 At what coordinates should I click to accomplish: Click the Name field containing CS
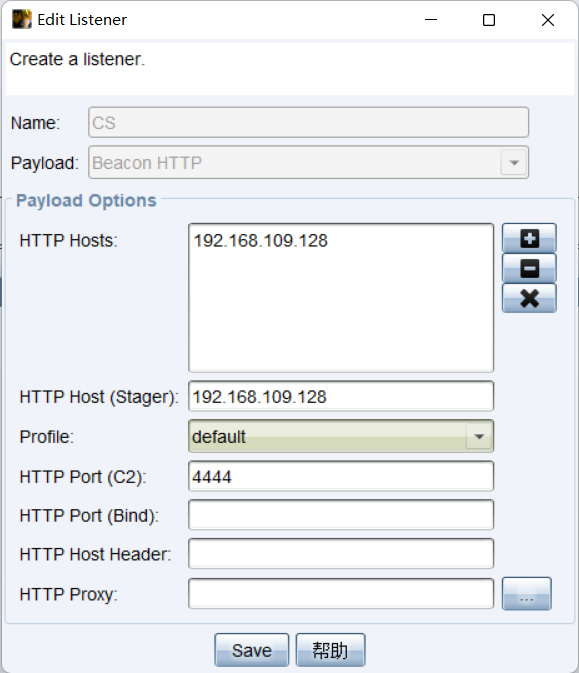(308, 123)
